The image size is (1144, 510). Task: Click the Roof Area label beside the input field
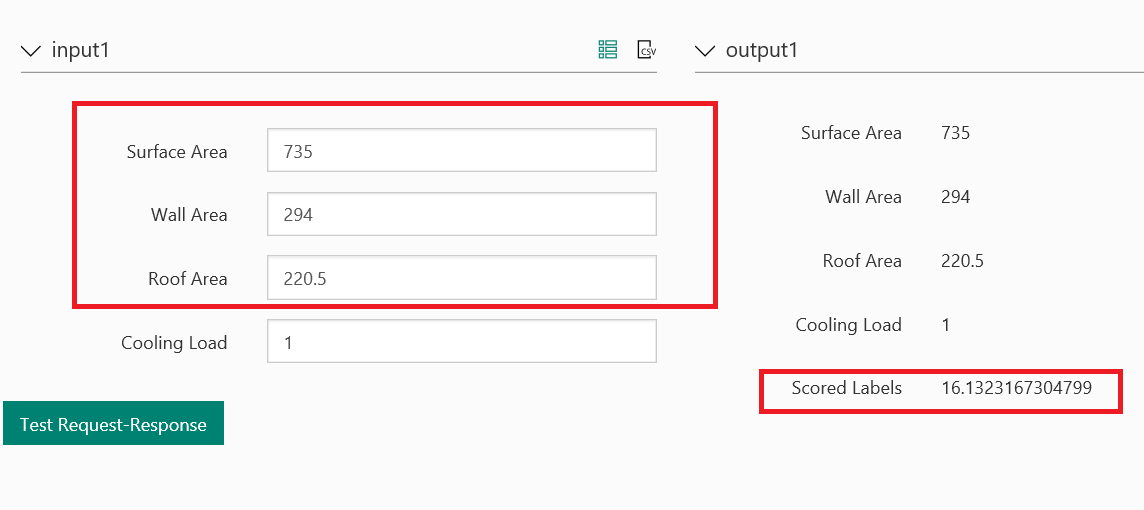click(187, 279)
